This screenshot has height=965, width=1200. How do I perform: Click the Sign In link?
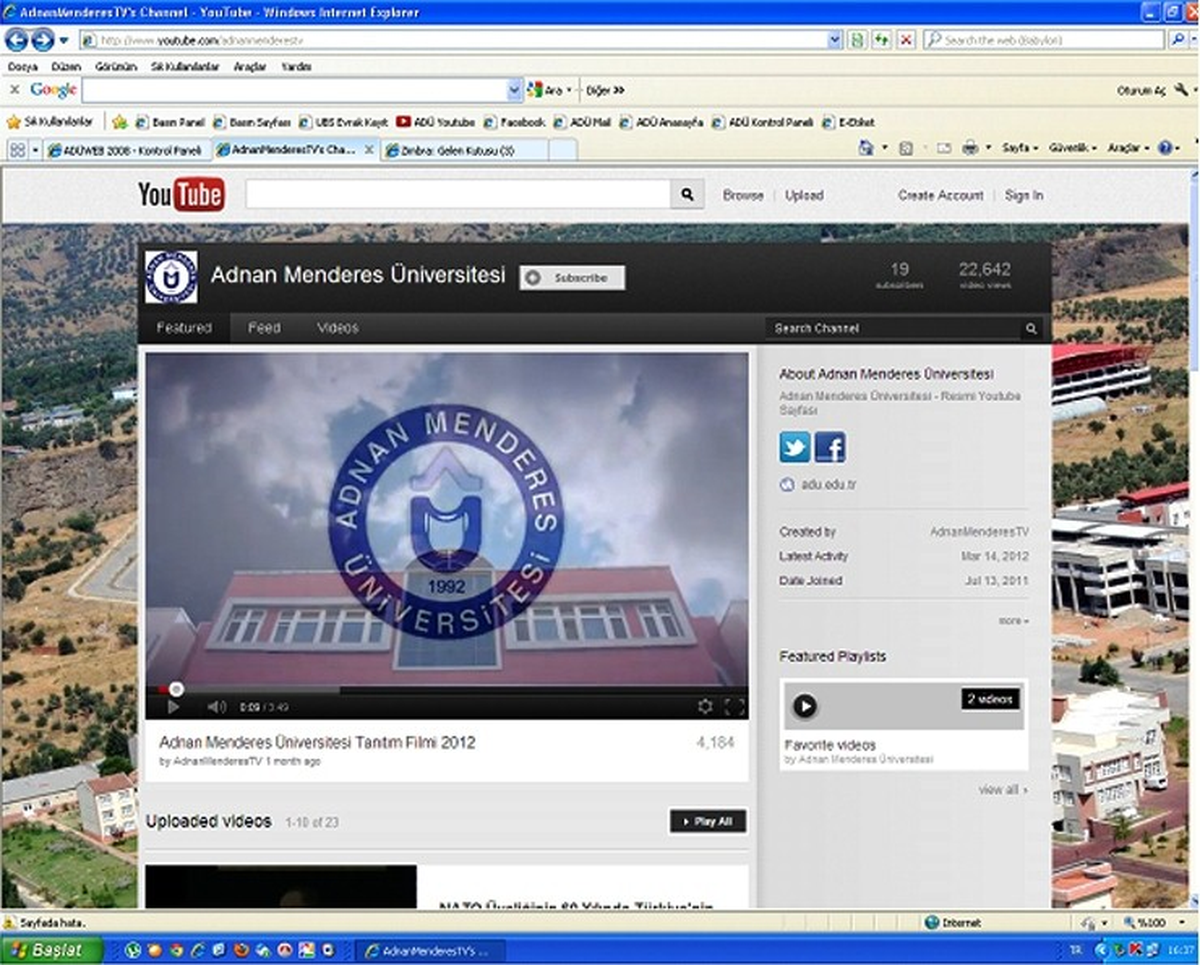point(1024,195)
